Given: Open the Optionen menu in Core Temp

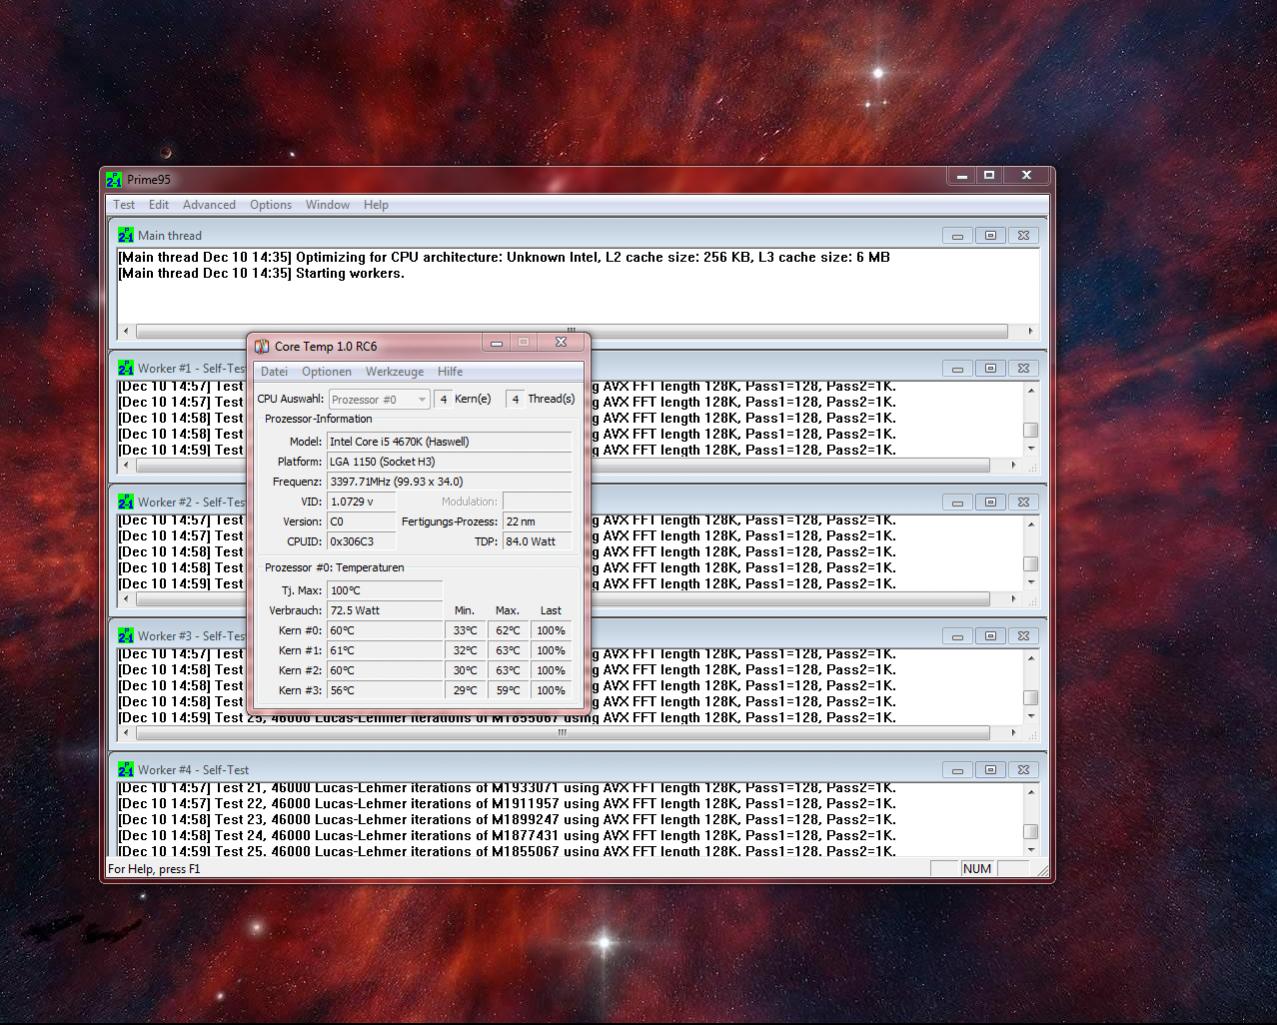Looking at the screenshot, I should coord(327,372).
